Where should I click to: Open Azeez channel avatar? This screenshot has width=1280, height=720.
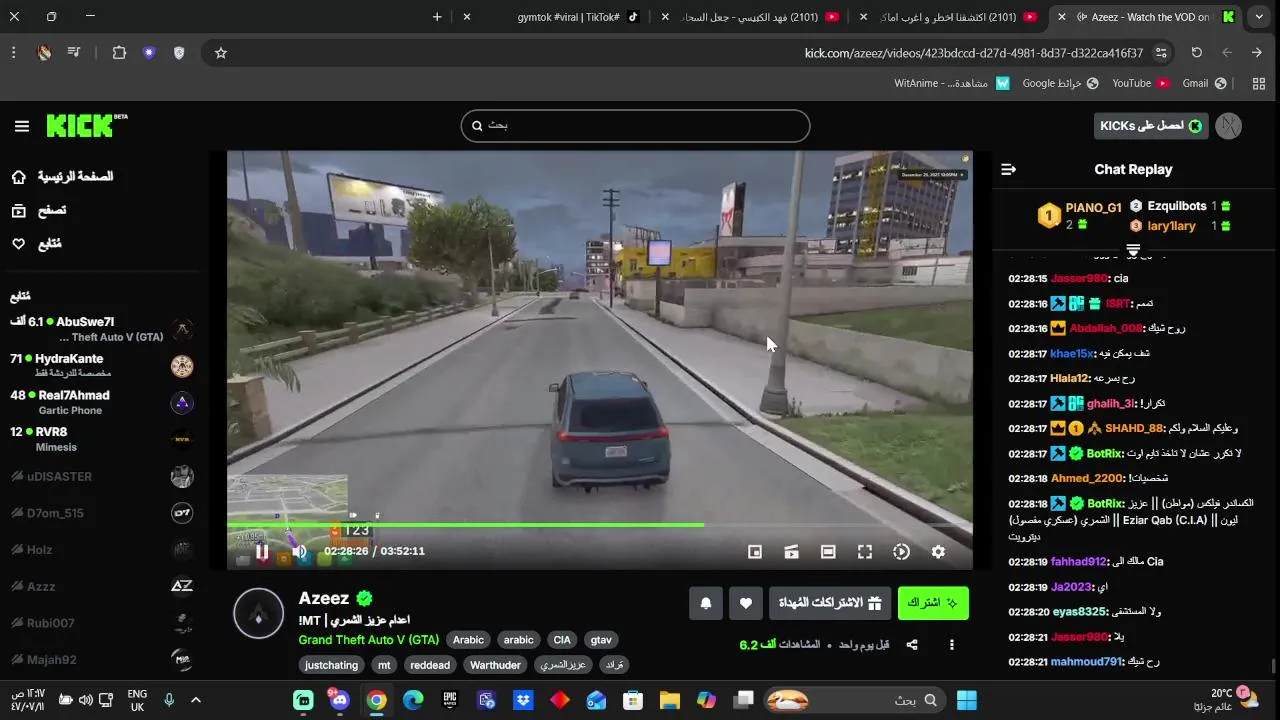(x=259, y=613)
